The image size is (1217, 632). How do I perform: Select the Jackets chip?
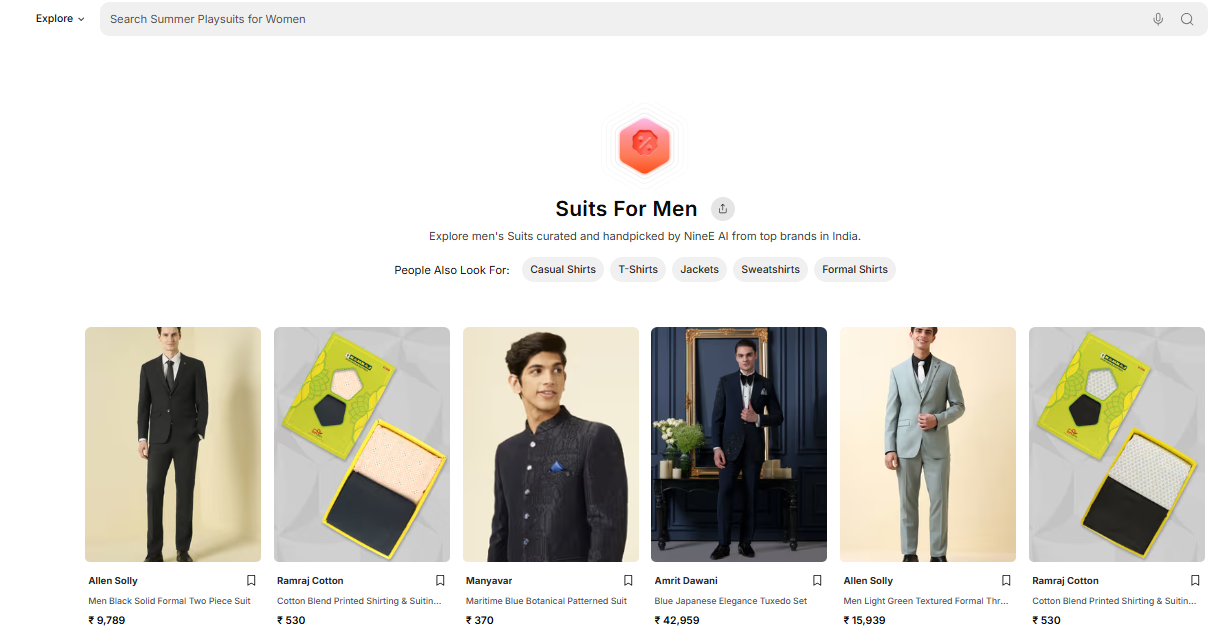pyautogui.click(x=700, y=270)
